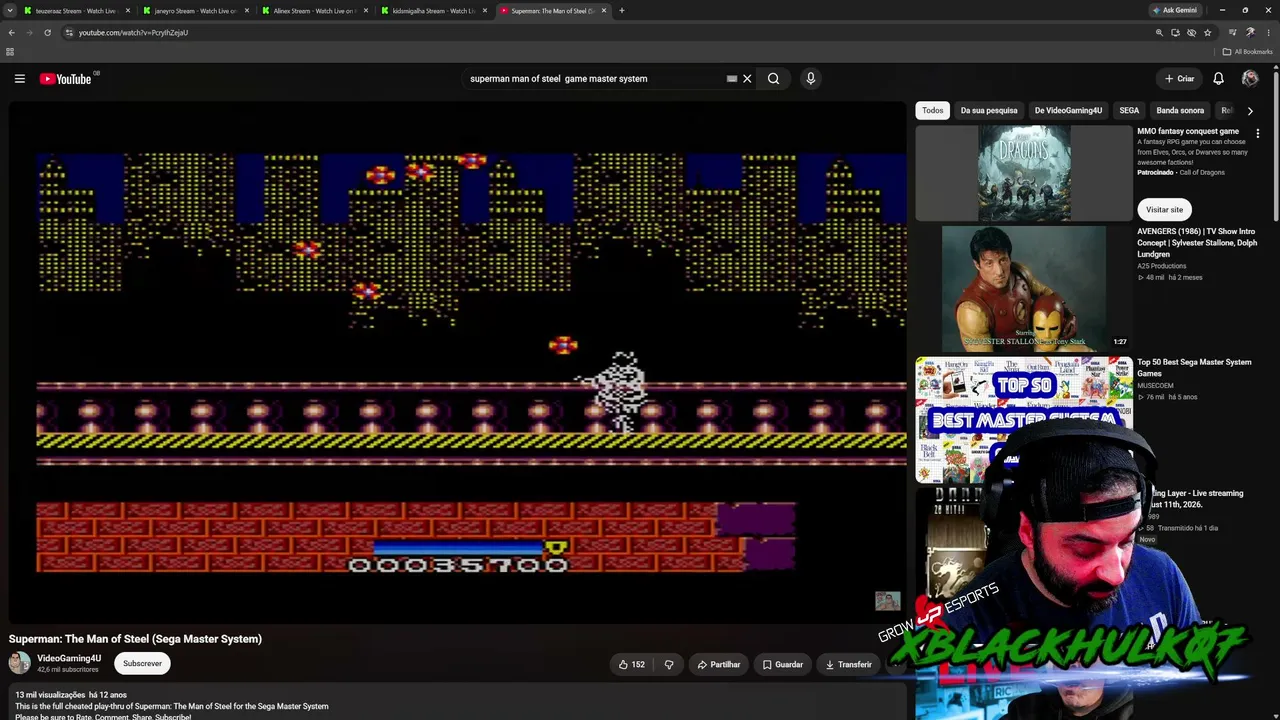Screen dimensions: 1280x720
Task: View site information for youtube.com
Action: (69, 32)
